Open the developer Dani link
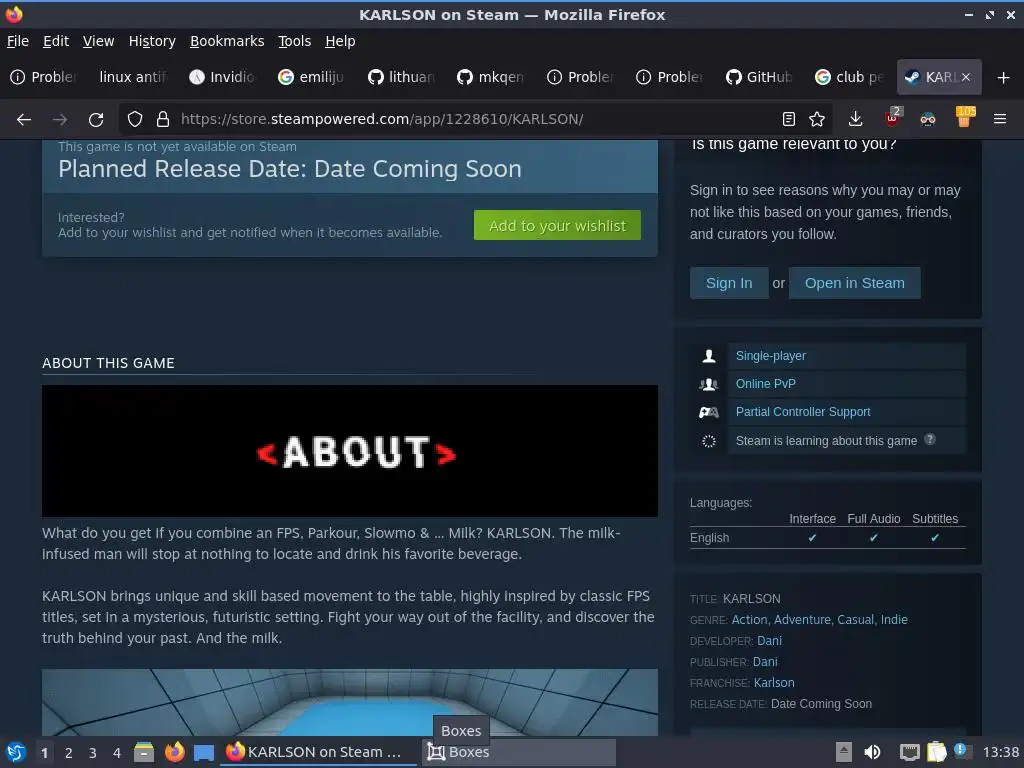The width and height of the screenshot is (1024, 768). [769, 641]
